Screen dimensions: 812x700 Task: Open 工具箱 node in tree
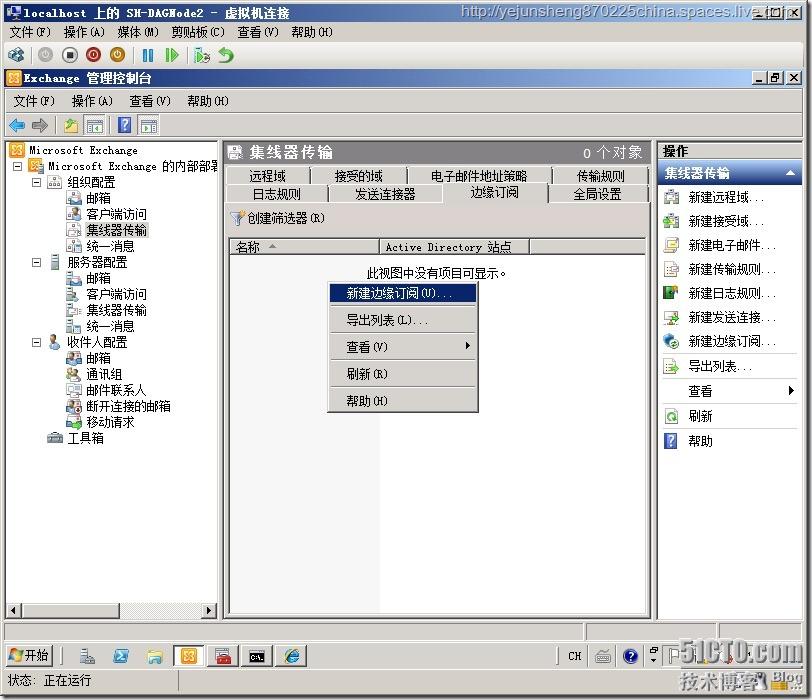coord(85,439)
